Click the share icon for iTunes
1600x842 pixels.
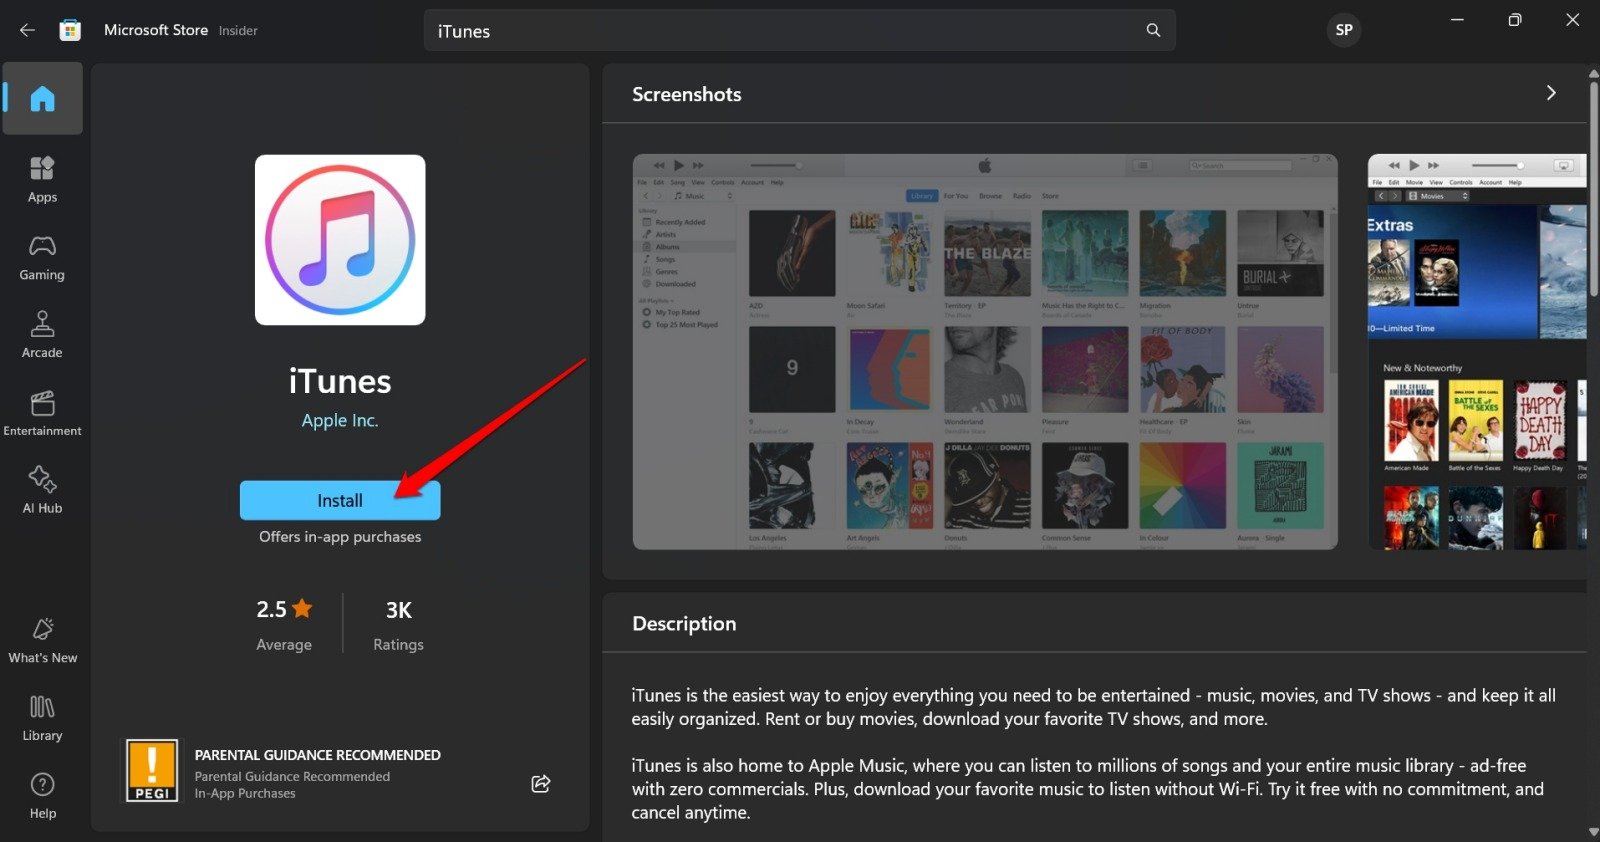pyautogui.click(x=541, y=784)
